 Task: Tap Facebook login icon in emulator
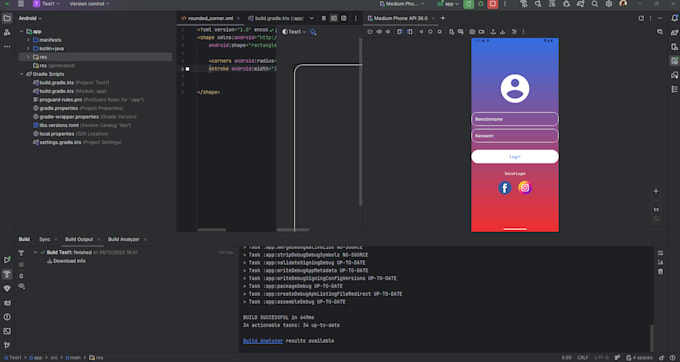coord(505,188)
